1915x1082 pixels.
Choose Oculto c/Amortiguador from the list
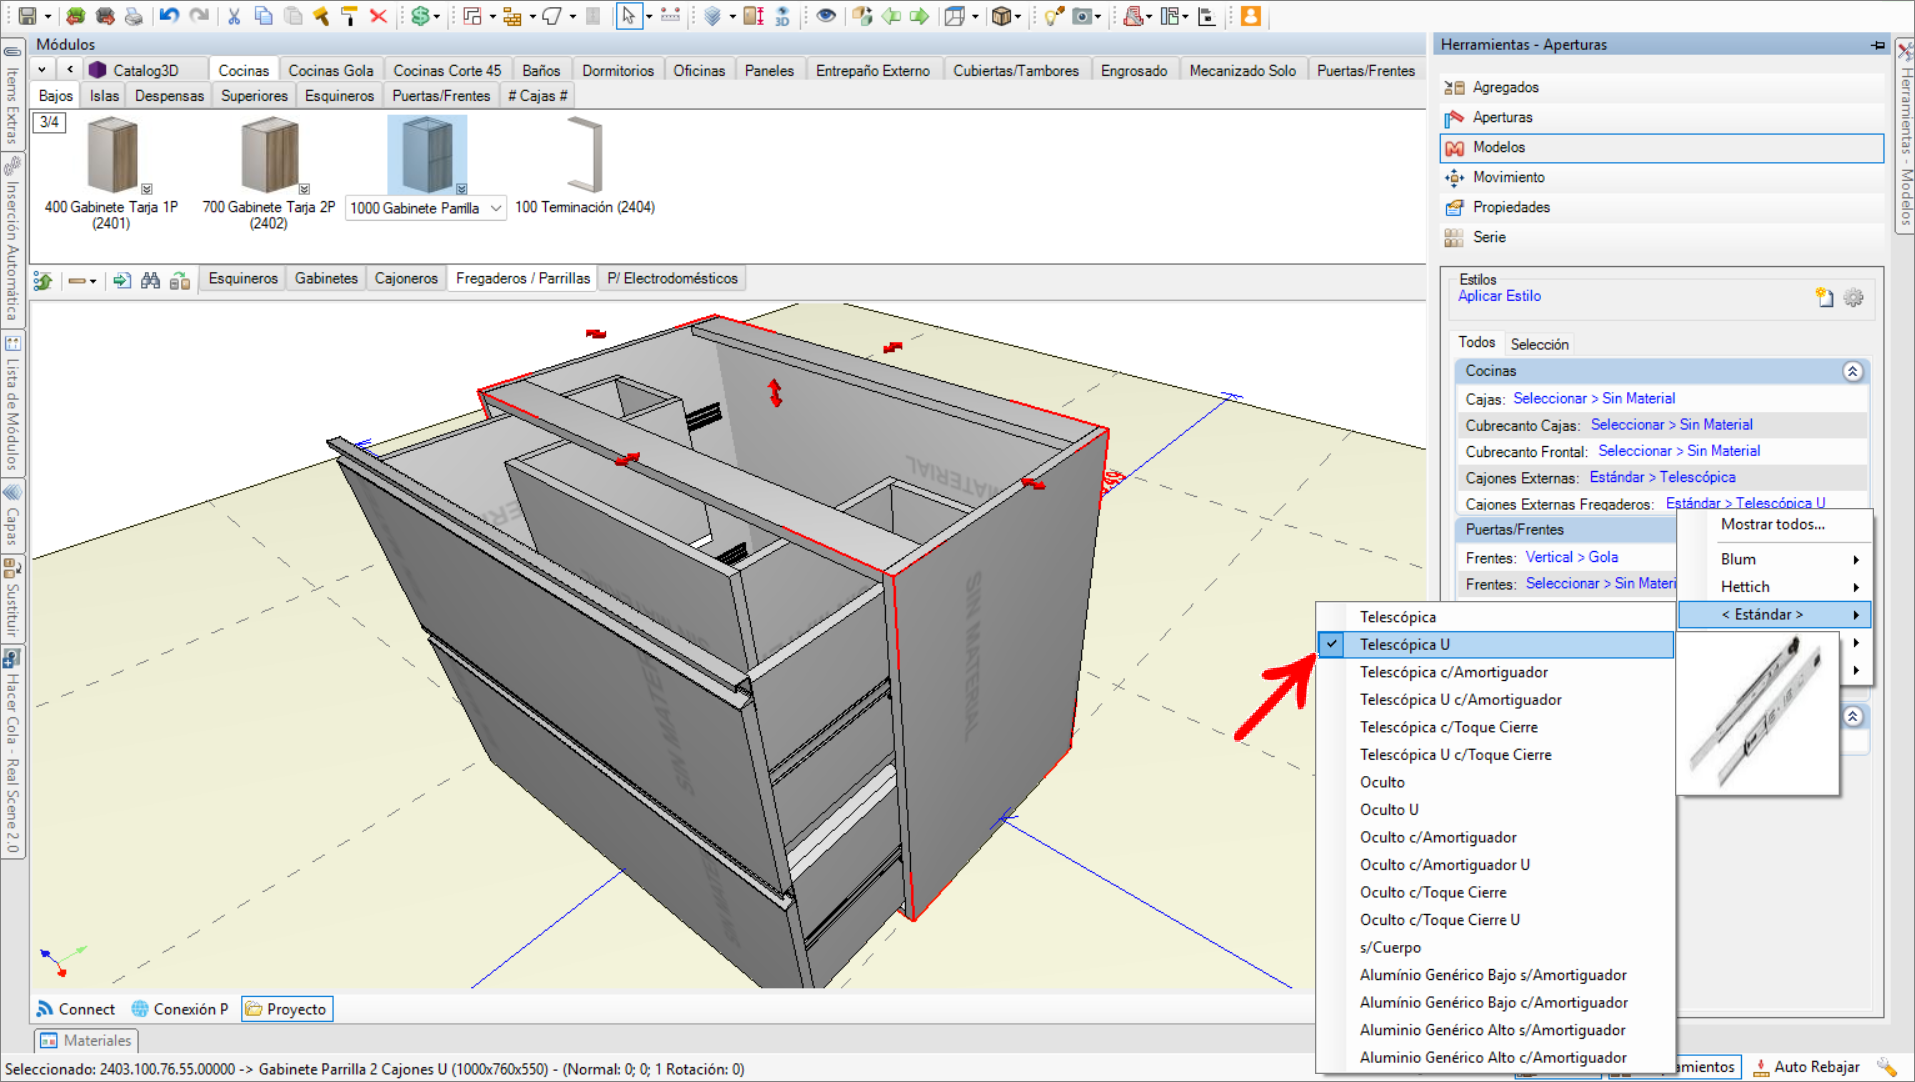point(1437,837)
